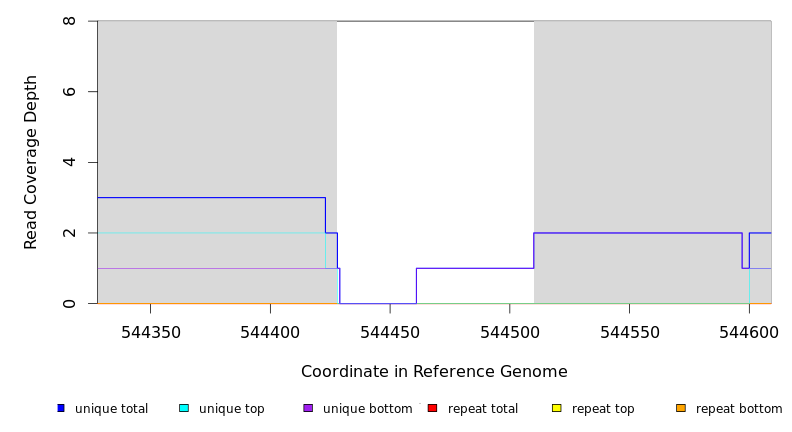This screenshot has width=792, height=432.
Task: Click the "Read Coverage Depth" axis title
Action: click(x=32, y=162)
